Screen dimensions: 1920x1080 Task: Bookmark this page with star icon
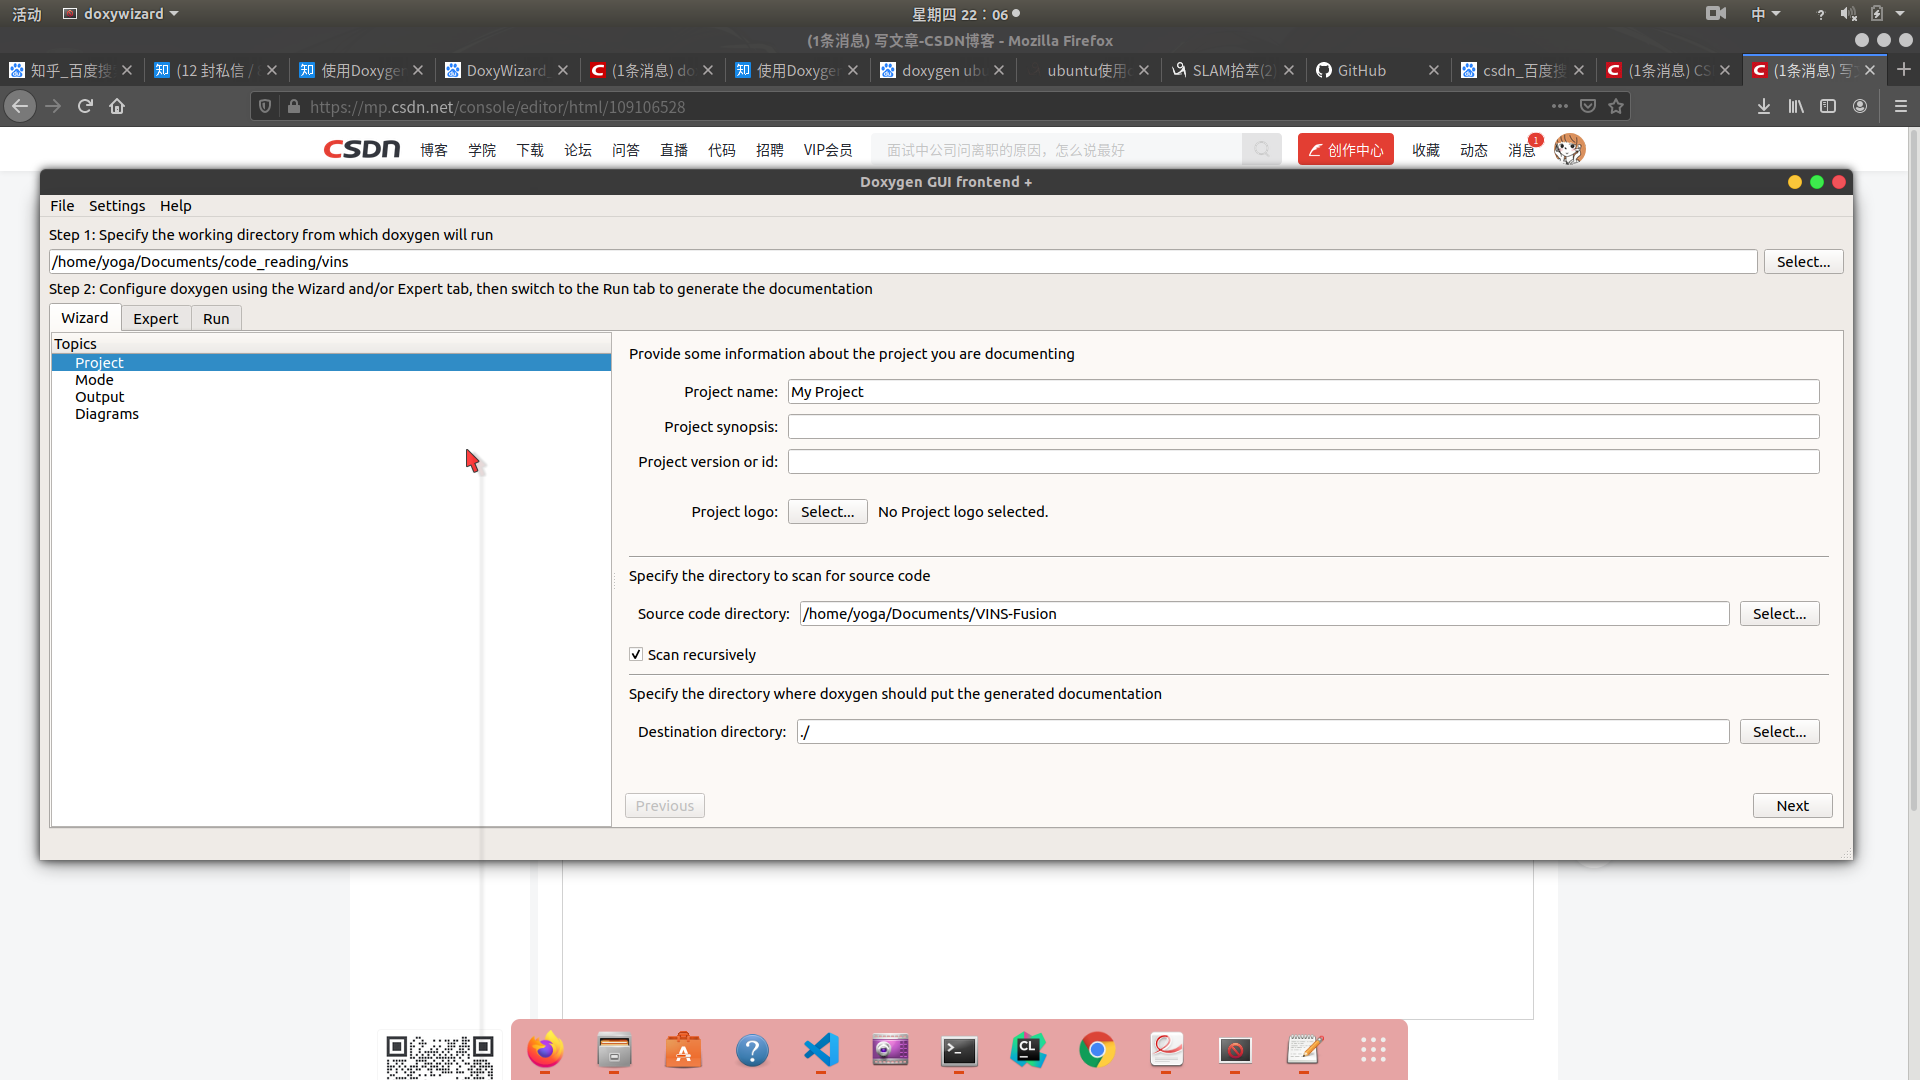coord(1616,106)
